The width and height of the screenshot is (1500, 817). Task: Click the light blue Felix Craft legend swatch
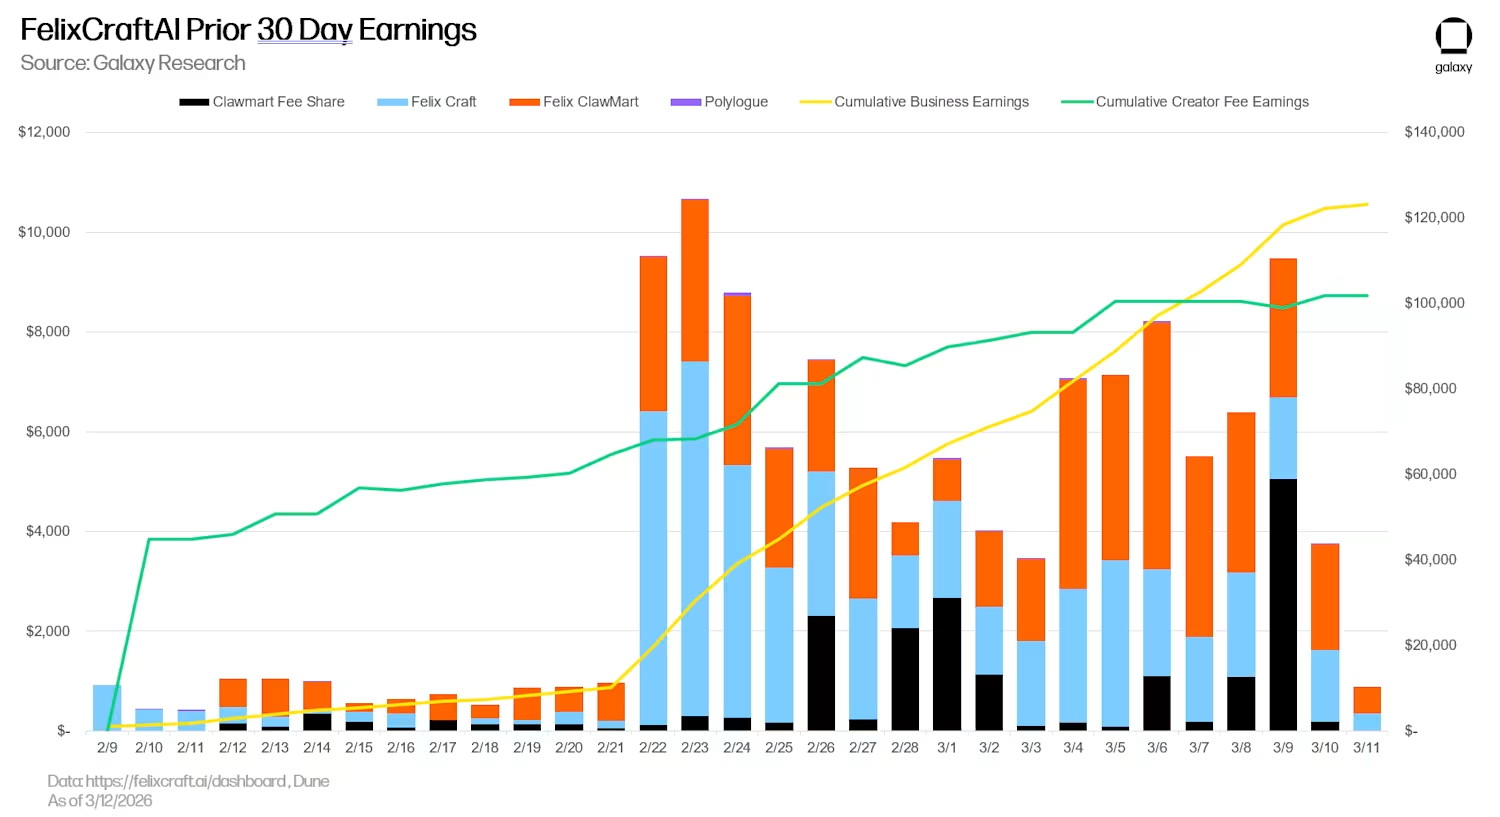coord(392,102)
